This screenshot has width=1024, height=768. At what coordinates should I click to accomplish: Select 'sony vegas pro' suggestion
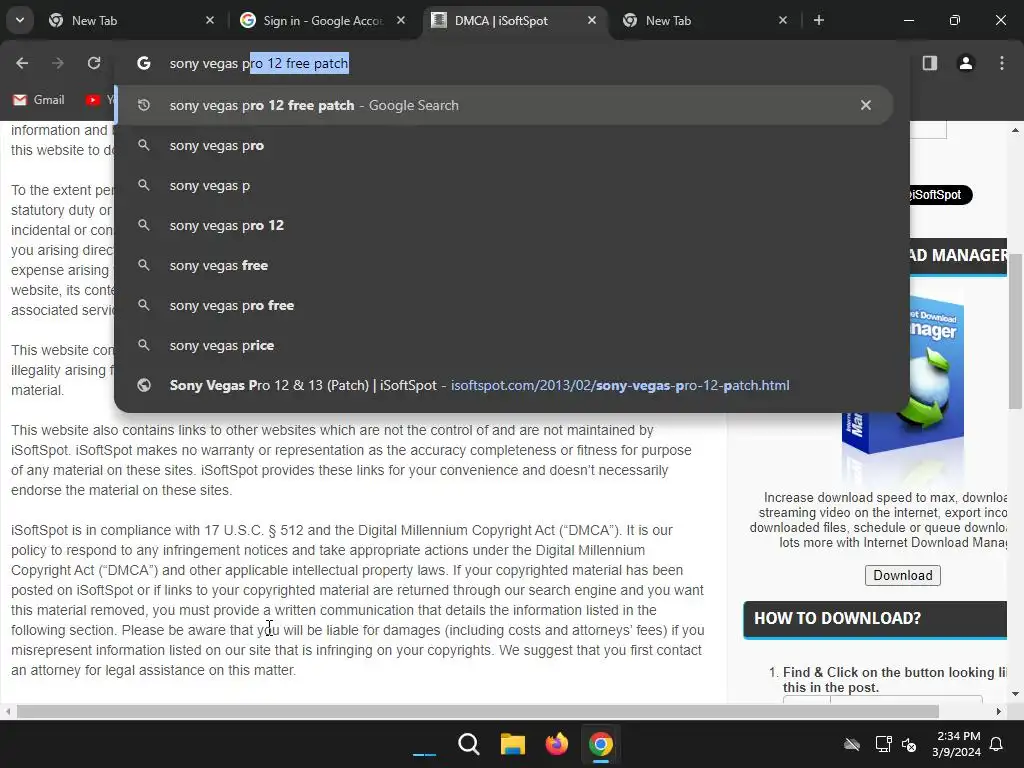[504, 146]
